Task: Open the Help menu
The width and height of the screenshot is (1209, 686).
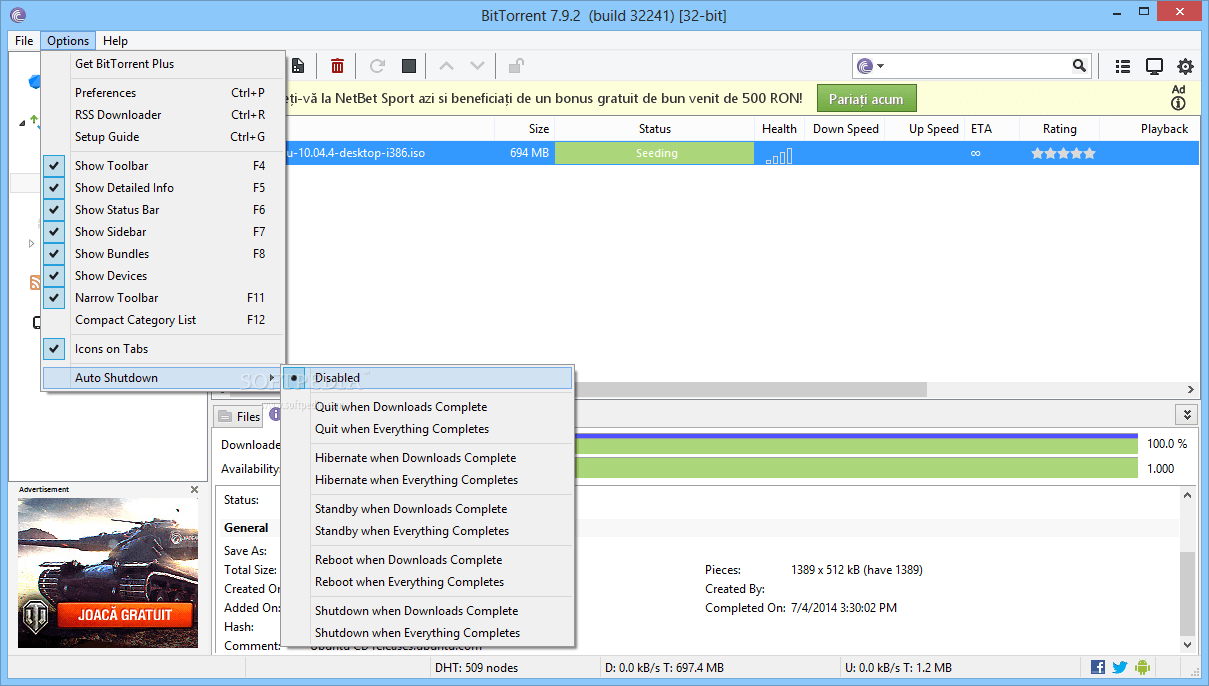Action: [x=116, y=41]
